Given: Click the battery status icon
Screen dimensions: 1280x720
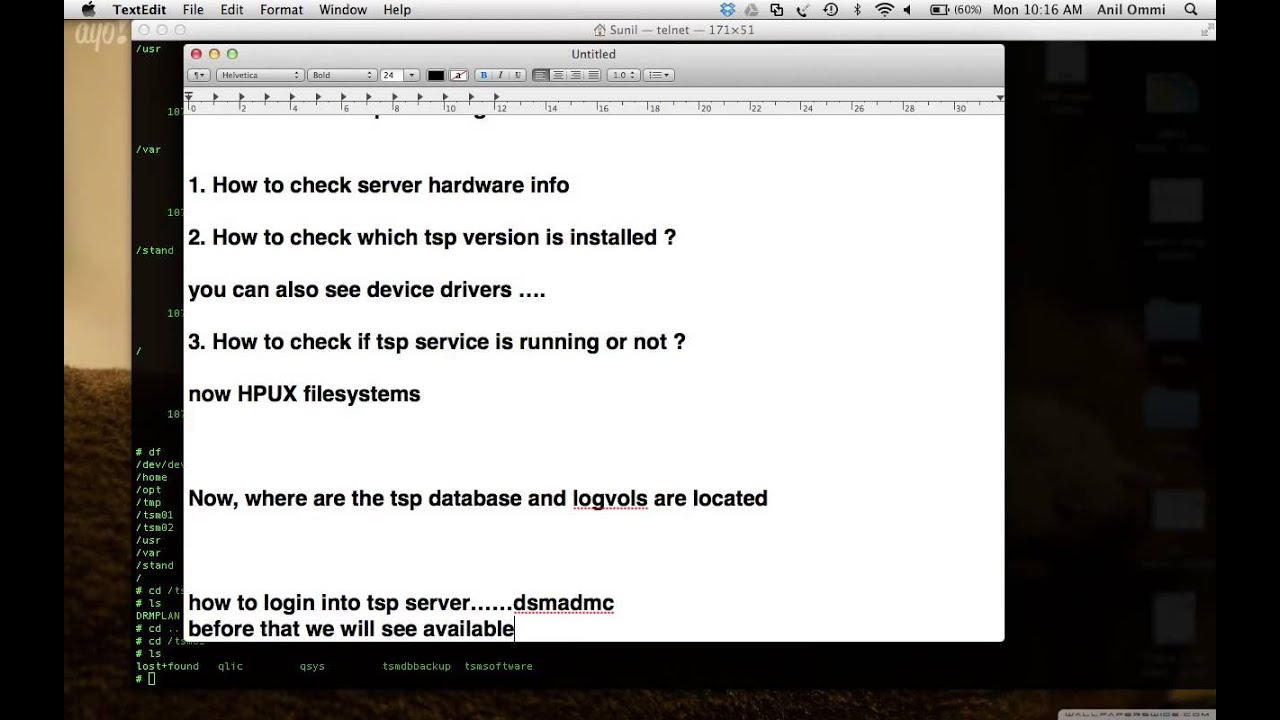Looking at the screenshot, I should point(940,10).
